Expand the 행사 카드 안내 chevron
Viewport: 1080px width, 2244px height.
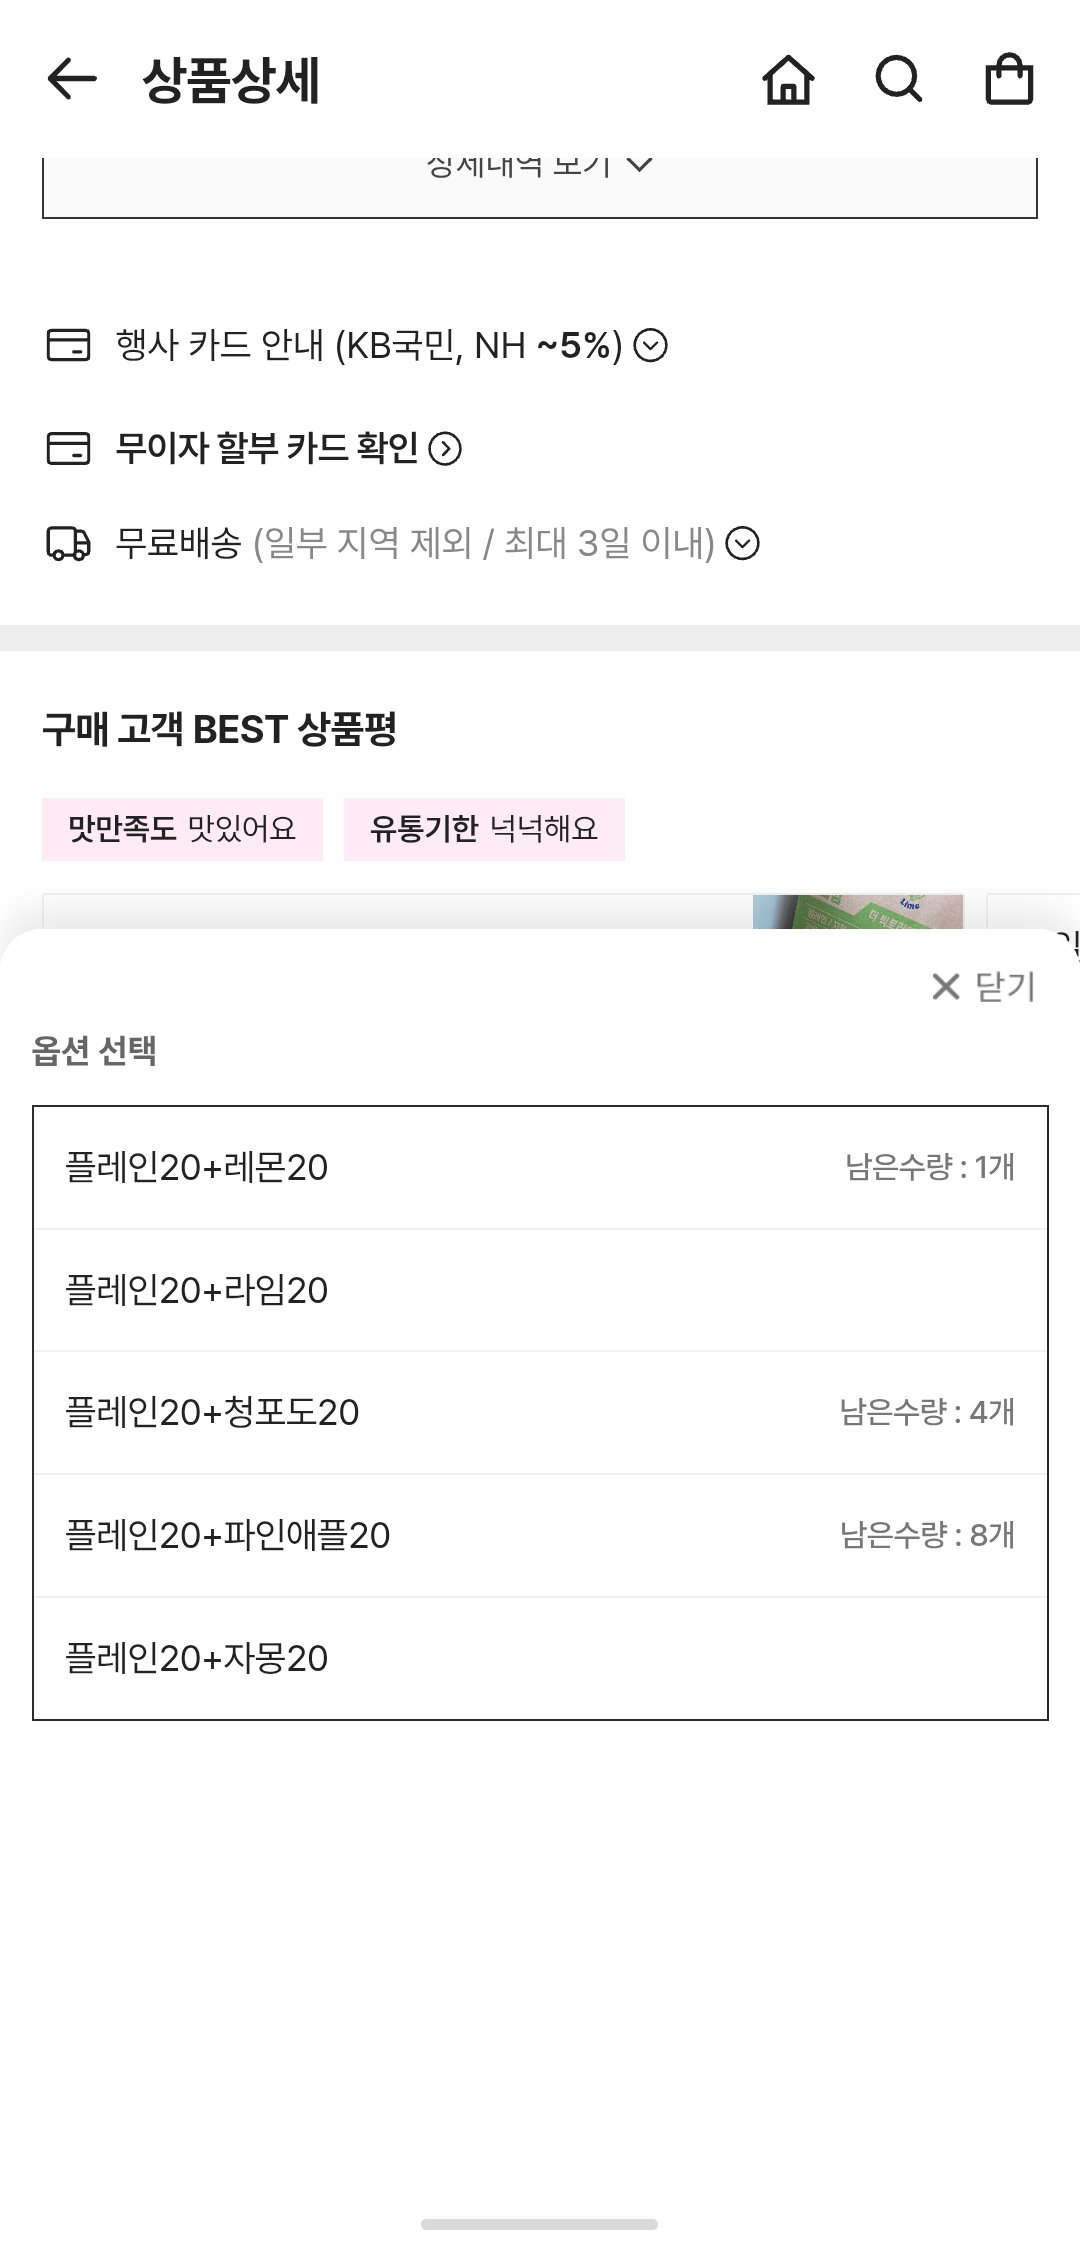click(x=651, y=346)
